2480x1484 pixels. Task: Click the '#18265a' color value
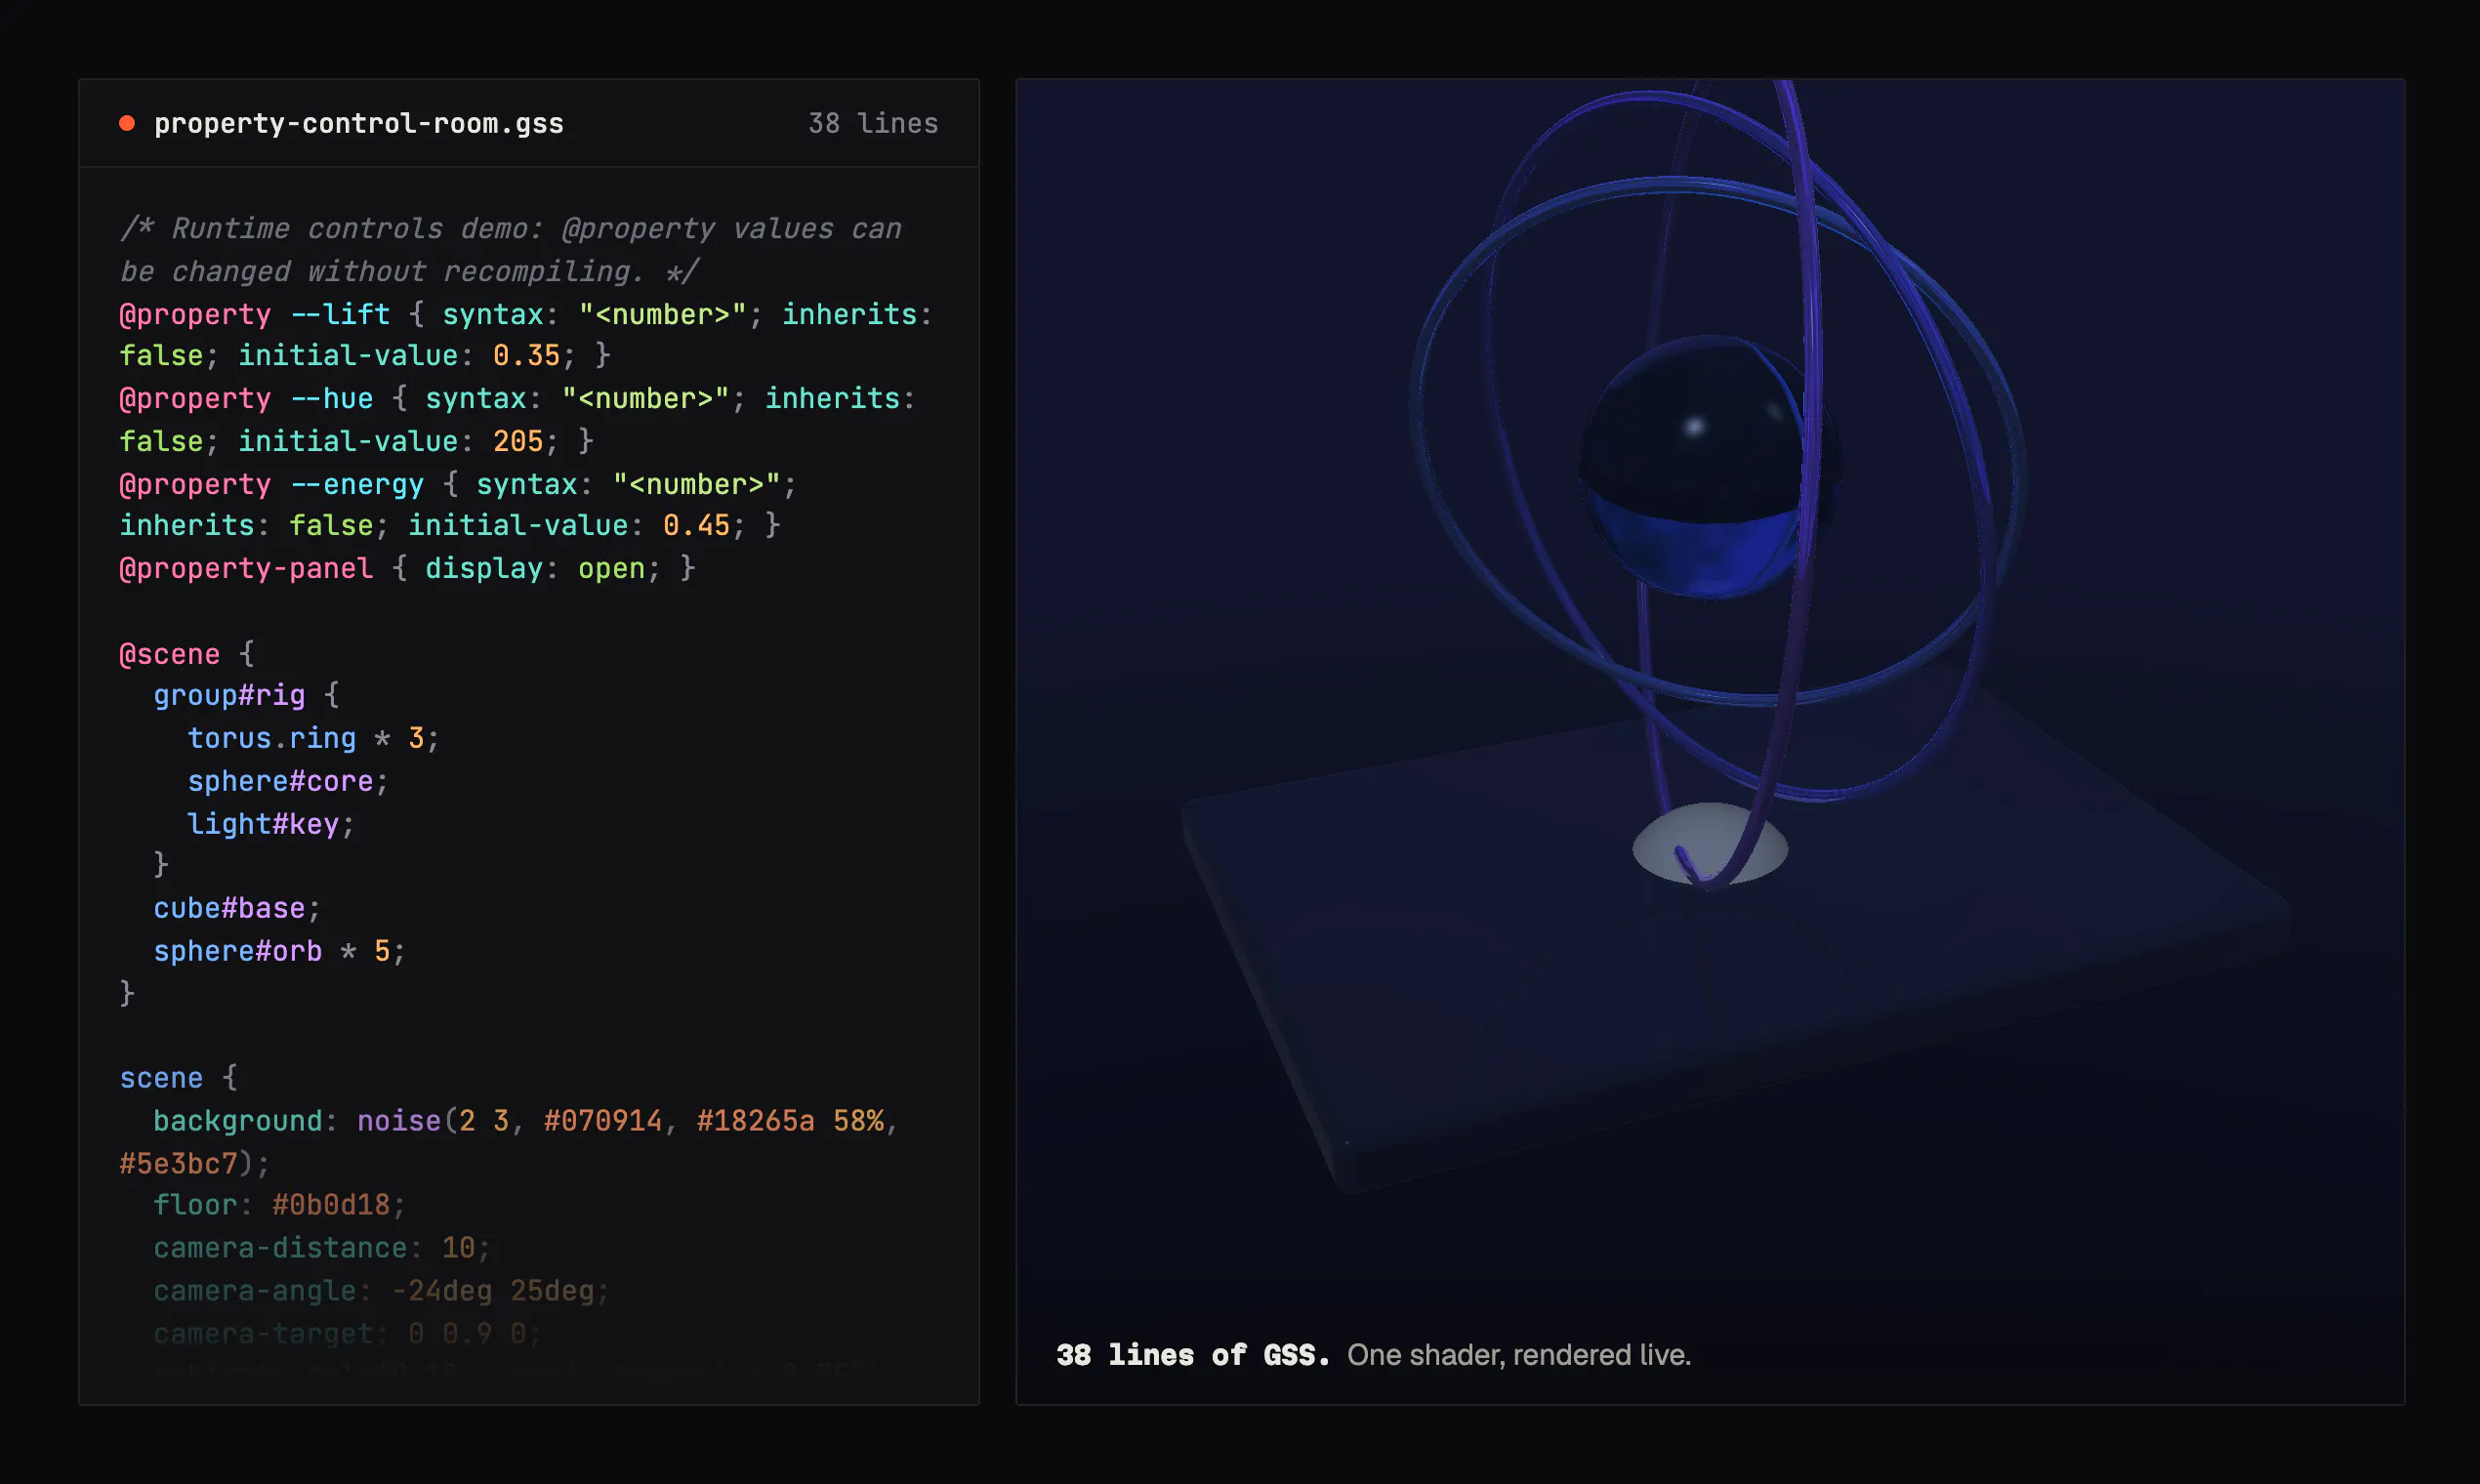(755, 1121)
